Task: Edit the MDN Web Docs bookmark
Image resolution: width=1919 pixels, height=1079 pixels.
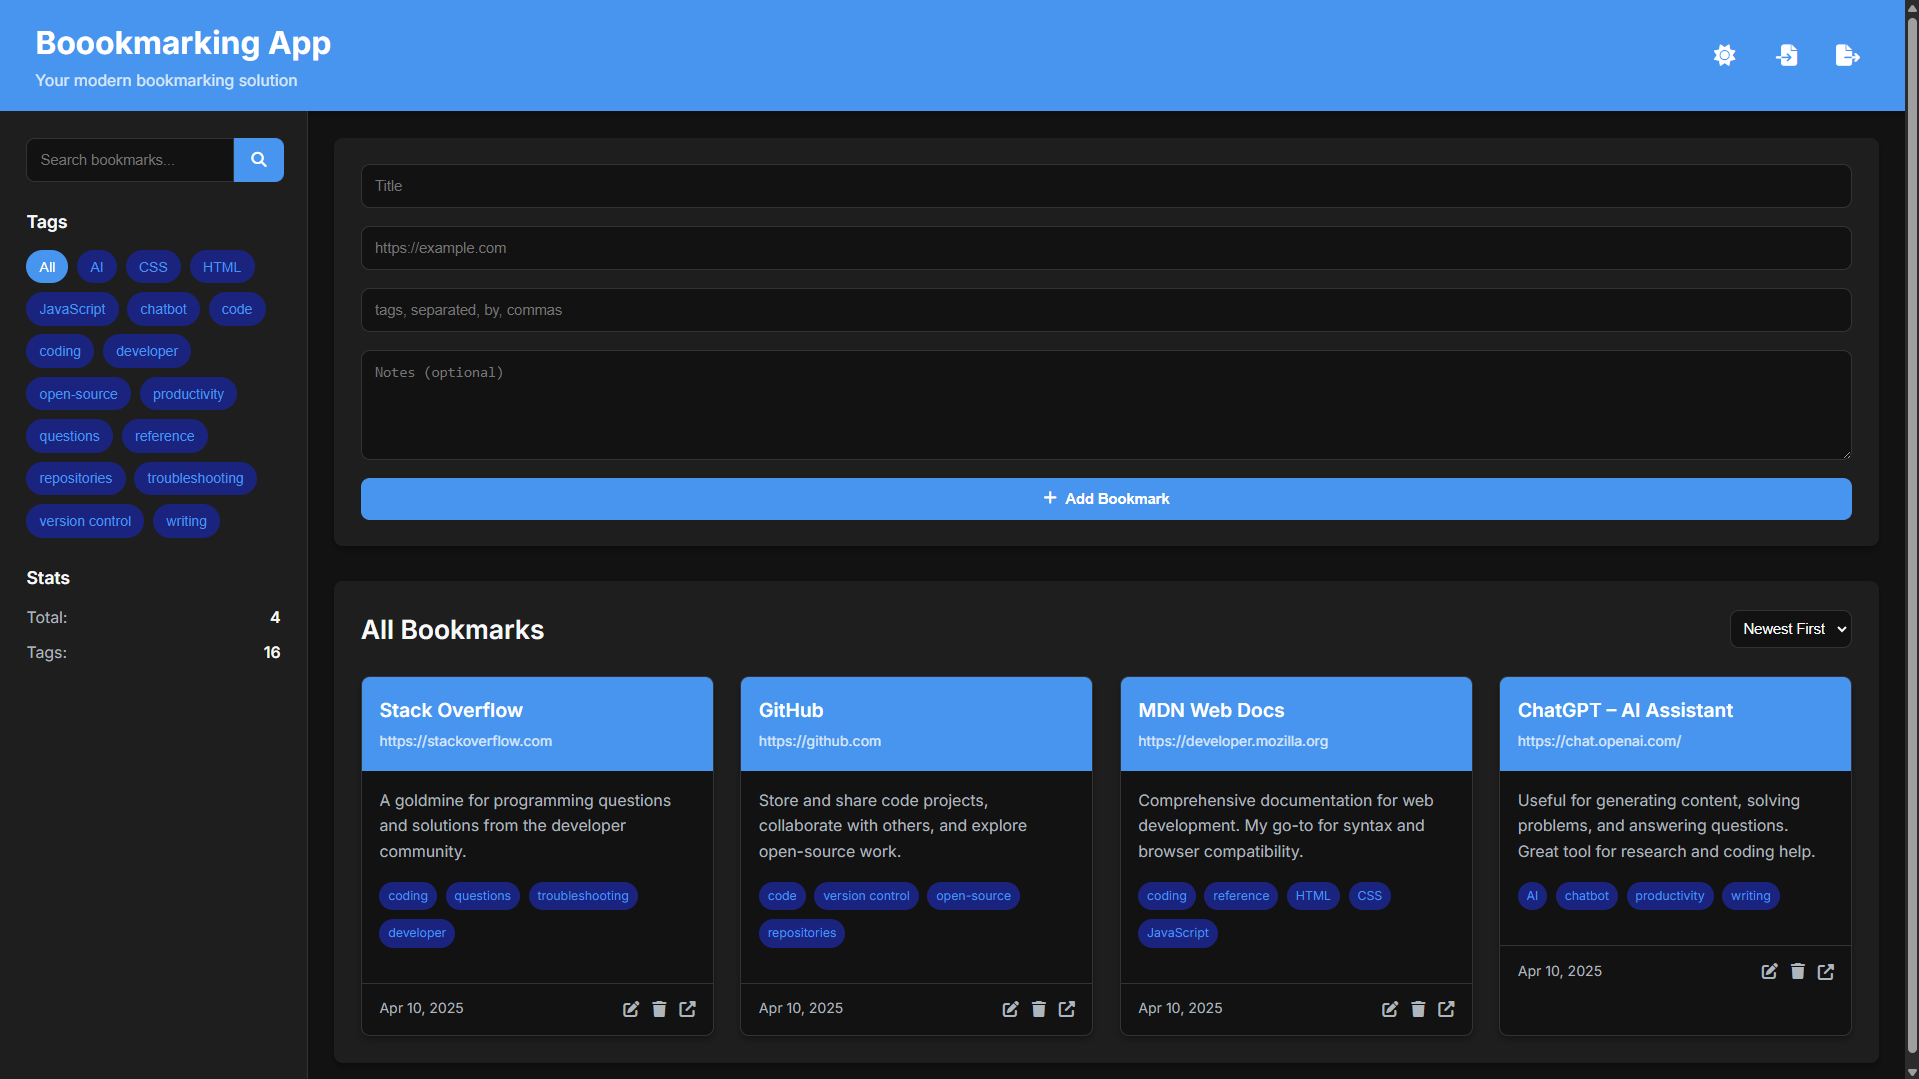Action: [1390, 1009]
